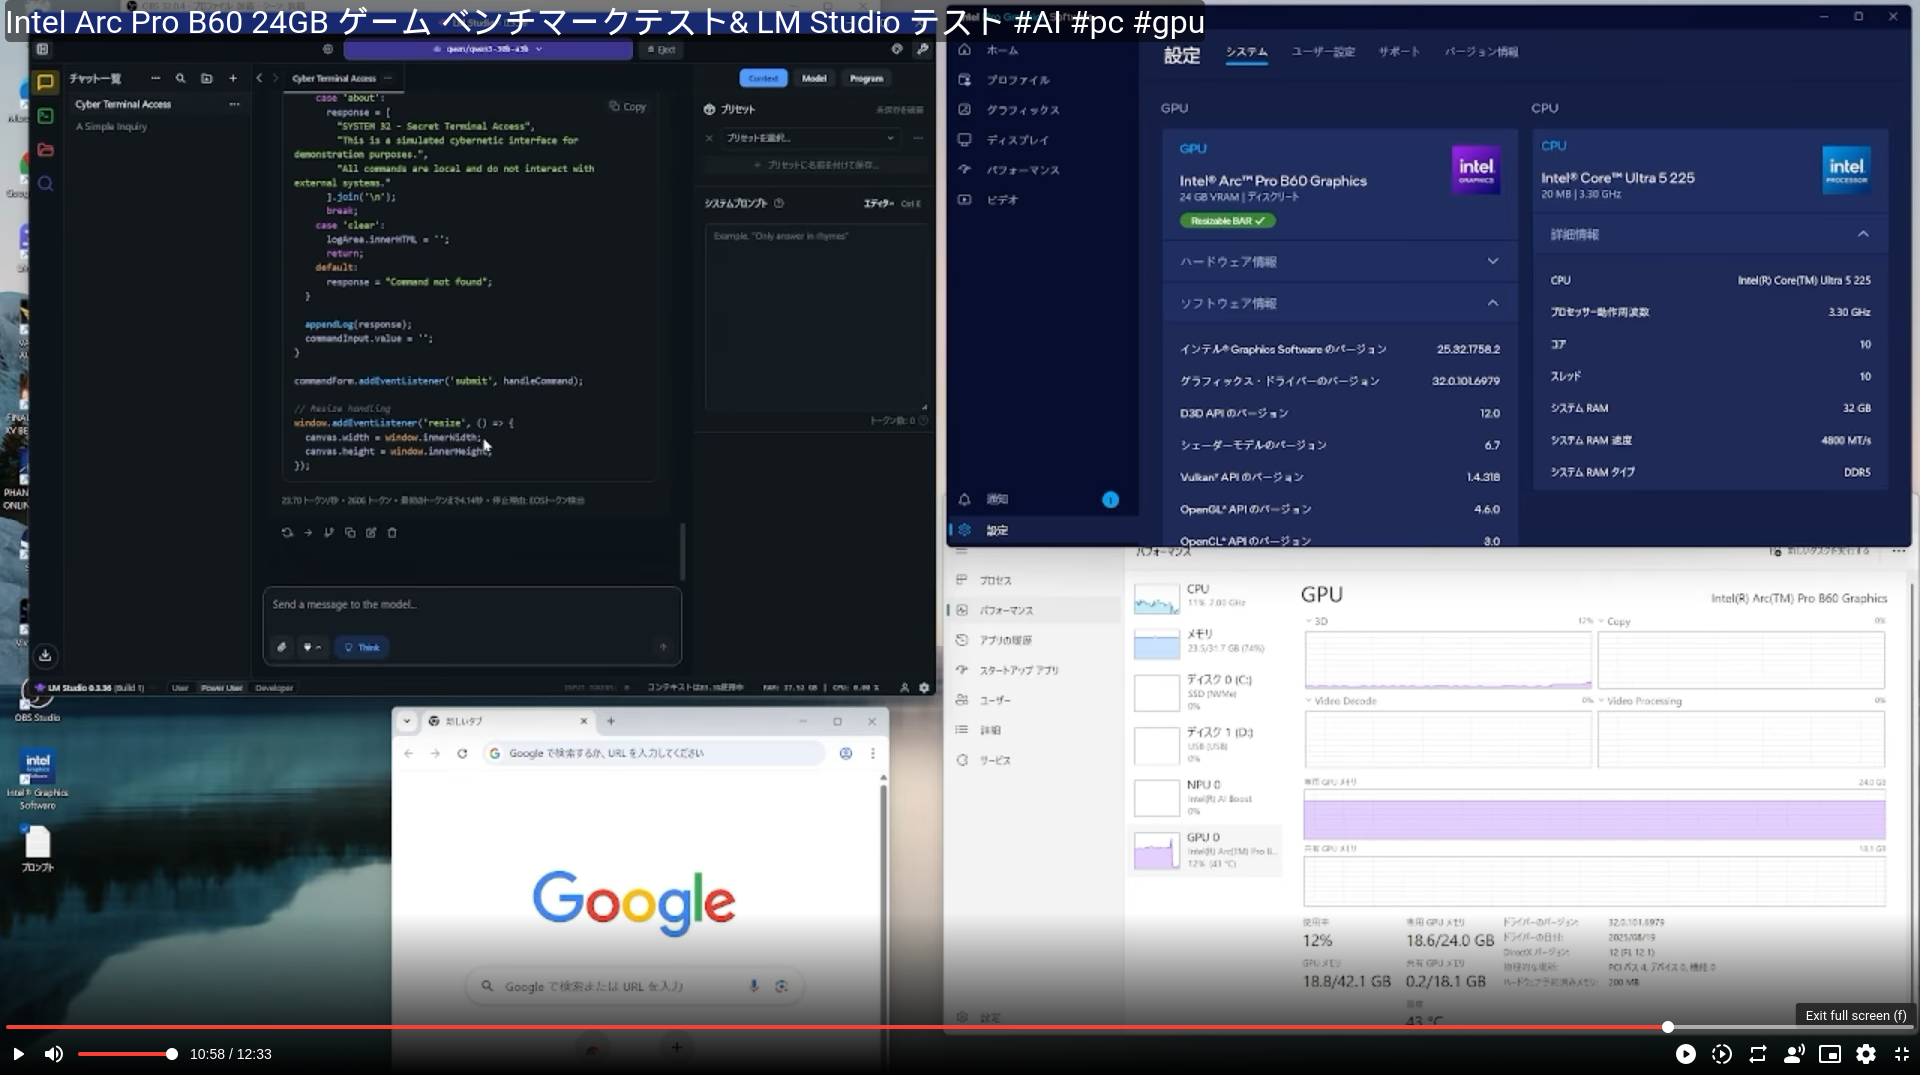The image size is (1920, 1075).
Task: Create new folder in LM Studio chat list
Action: (x=207, y=78)
